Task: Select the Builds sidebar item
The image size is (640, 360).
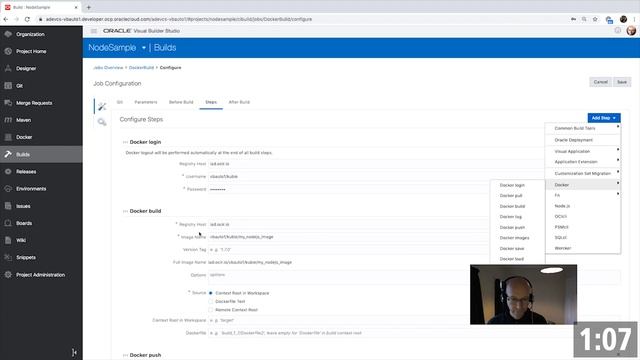Action: pos(41,154)
